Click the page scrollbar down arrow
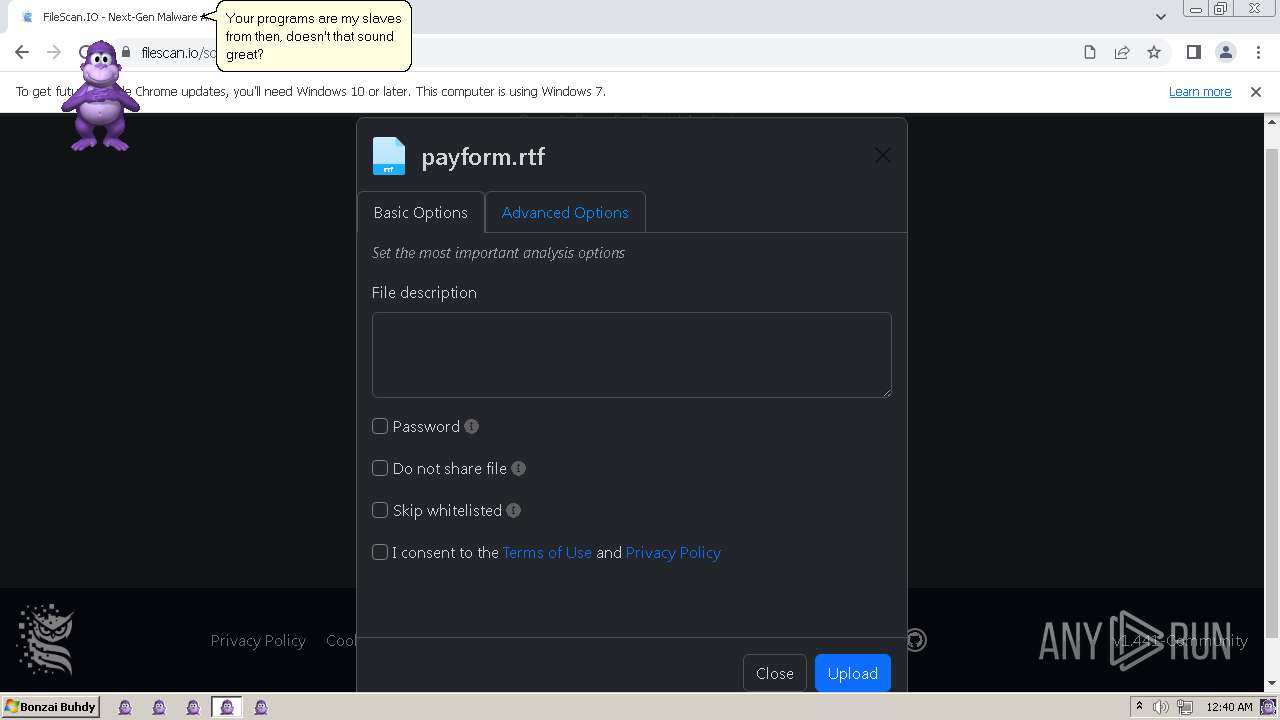 click(x=1272, y=683)
